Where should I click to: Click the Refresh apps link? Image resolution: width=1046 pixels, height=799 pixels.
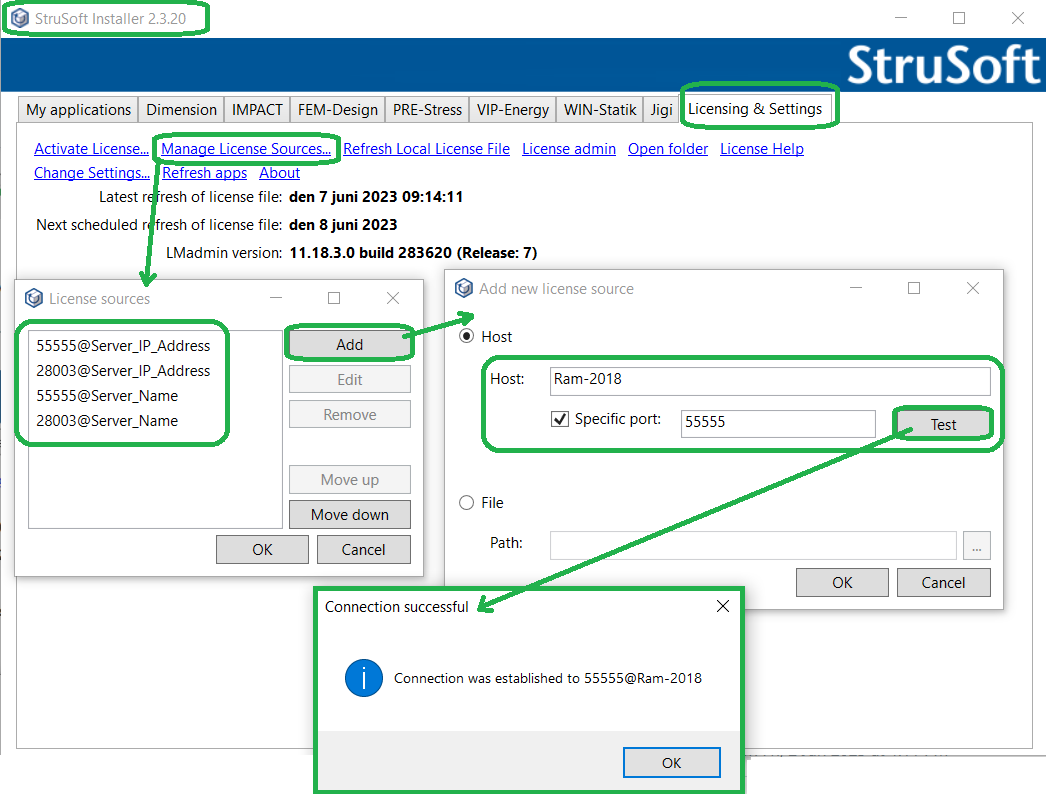pos(204,173)
